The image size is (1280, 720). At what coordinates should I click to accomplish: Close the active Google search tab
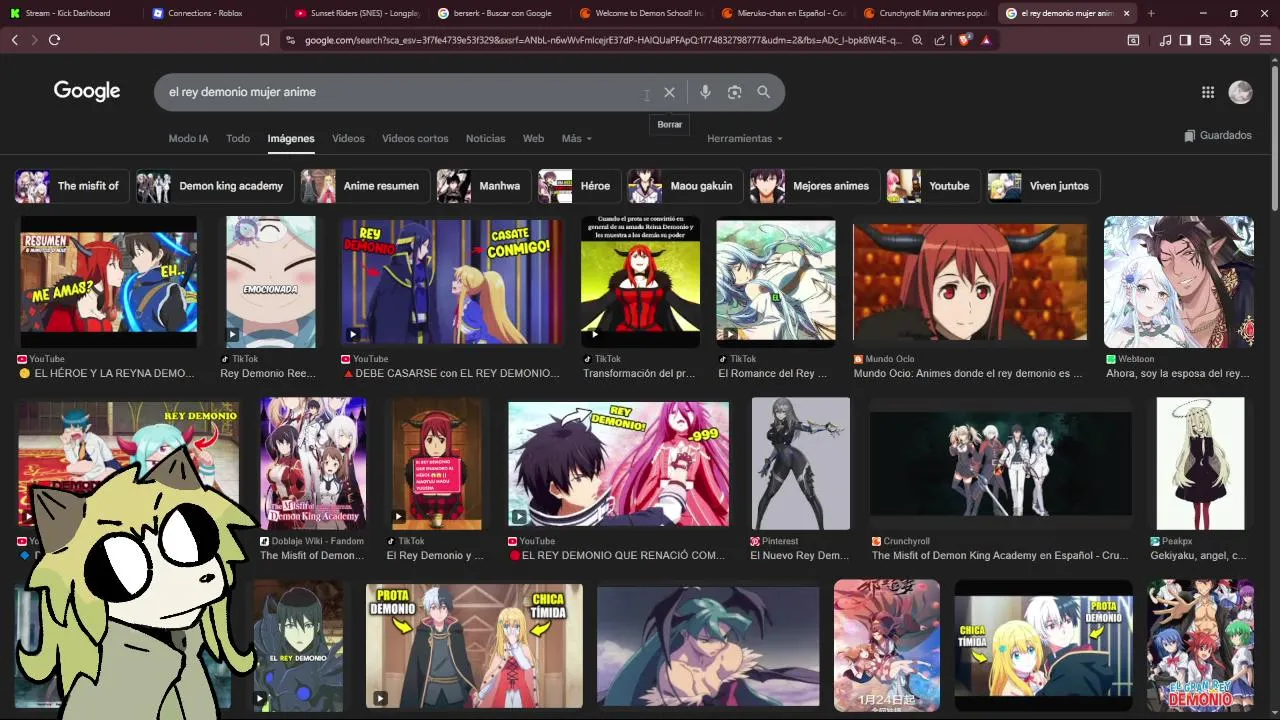(1127, 13)
